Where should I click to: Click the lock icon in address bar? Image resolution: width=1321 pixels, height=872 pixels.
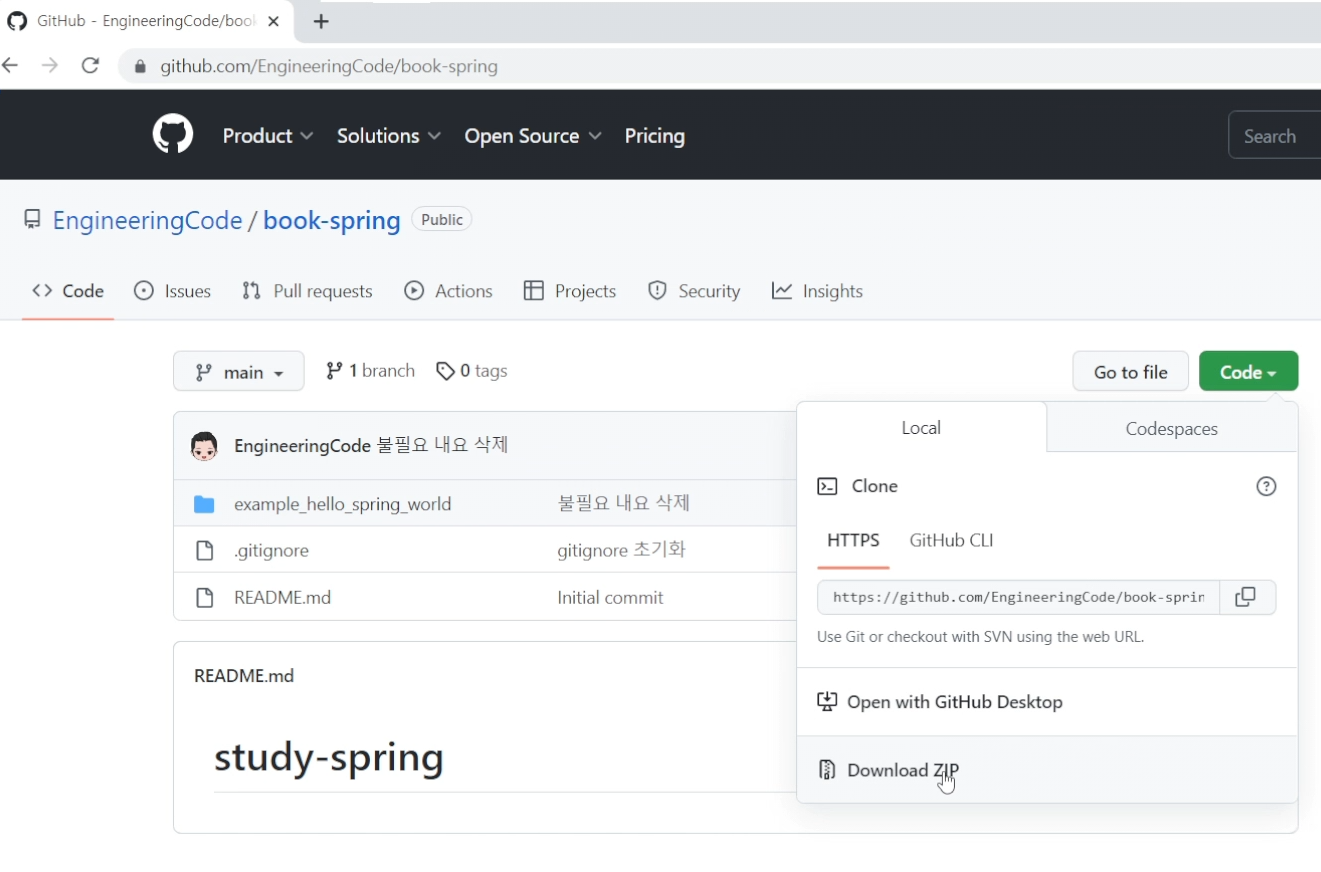[x=140, y=67]
